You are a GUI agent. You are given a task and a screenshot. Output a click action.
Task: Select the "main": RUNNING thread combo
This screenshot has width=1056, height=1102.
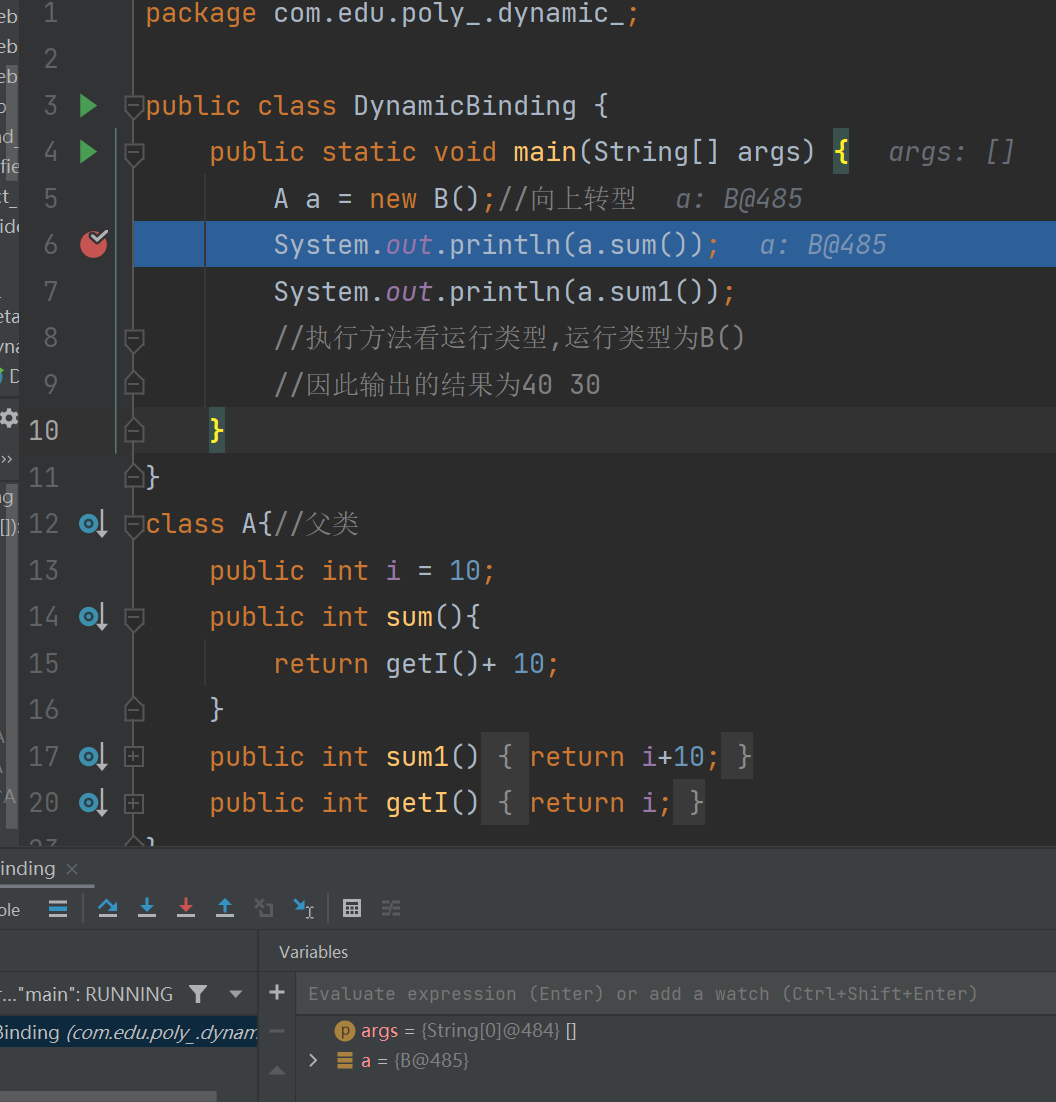87,994
